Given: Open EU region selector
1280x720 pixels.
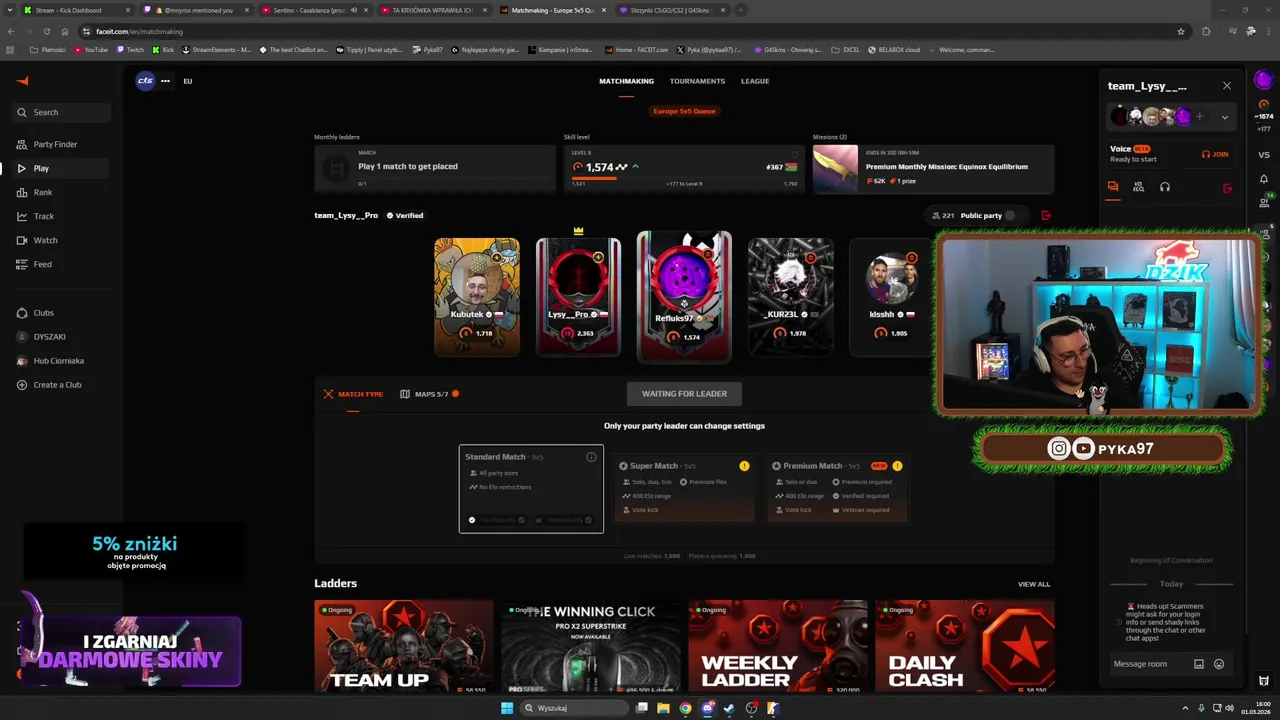Looking at the screenshot, I should tap(187, 81).
